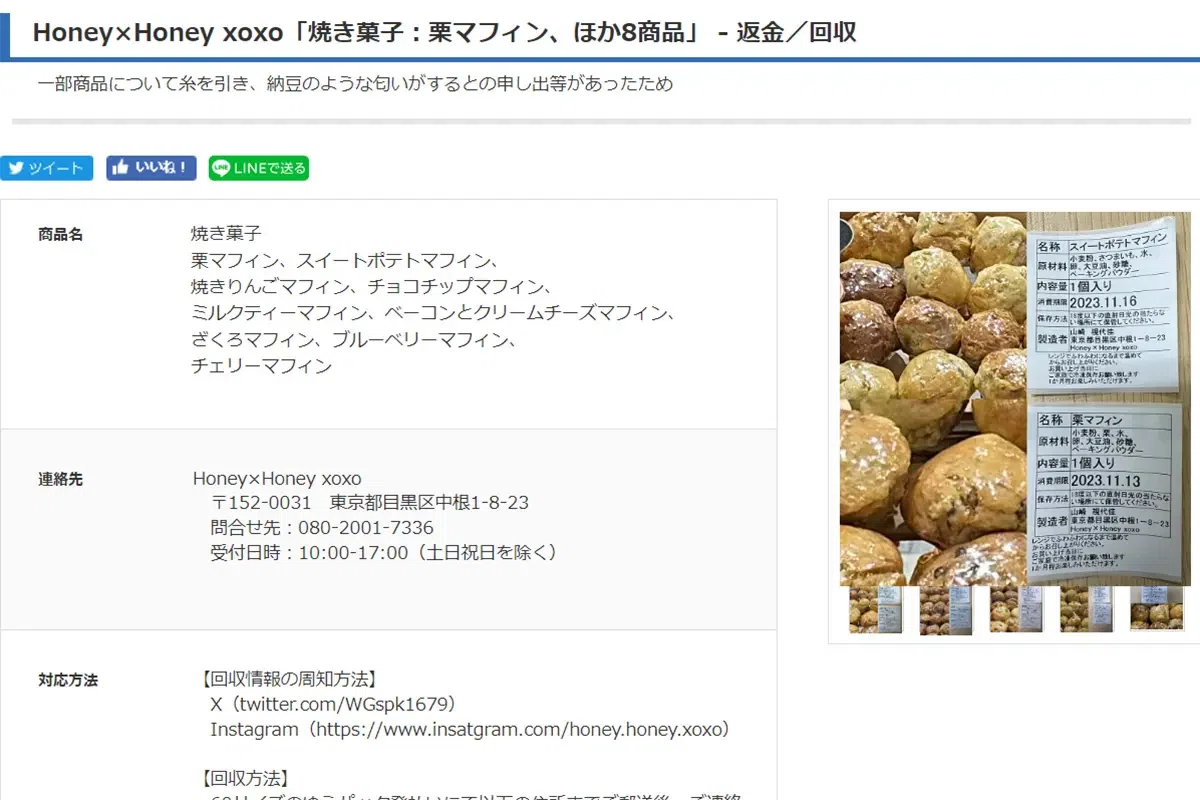Click the 対応方法 row label
Viewport: 1200px width, 800px height.
click(68, 680)
